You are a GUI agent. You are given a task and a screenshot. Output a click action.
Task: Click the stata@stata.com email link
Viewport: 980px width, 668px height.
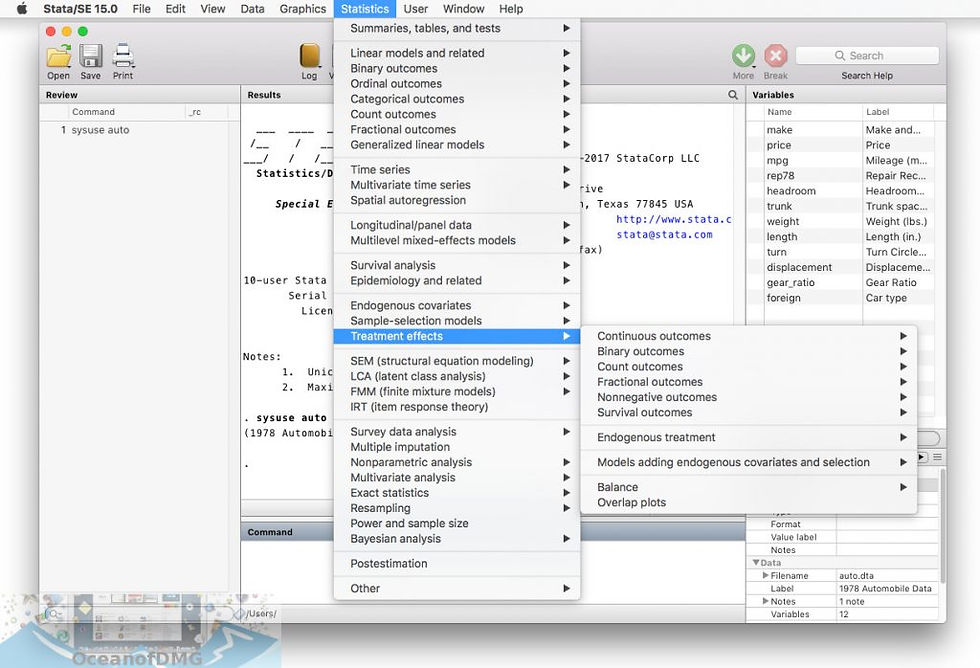click(664, 234)
